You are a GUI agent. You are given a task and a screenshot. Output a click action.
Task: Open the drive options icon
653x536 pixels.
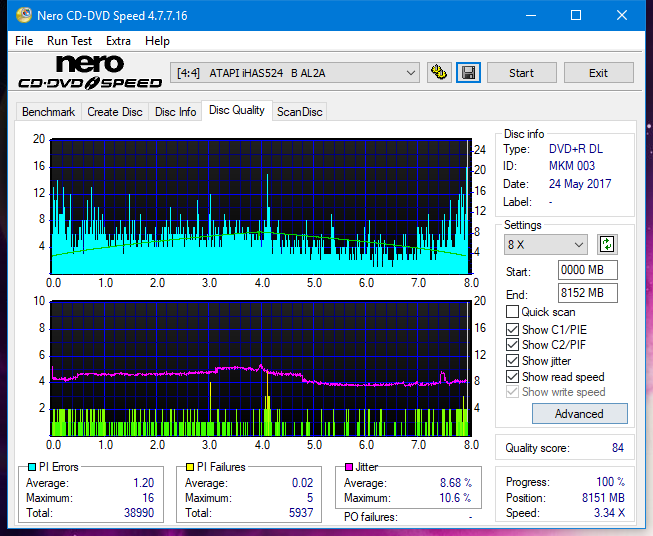pyautogui.click(x=439, y=73)
